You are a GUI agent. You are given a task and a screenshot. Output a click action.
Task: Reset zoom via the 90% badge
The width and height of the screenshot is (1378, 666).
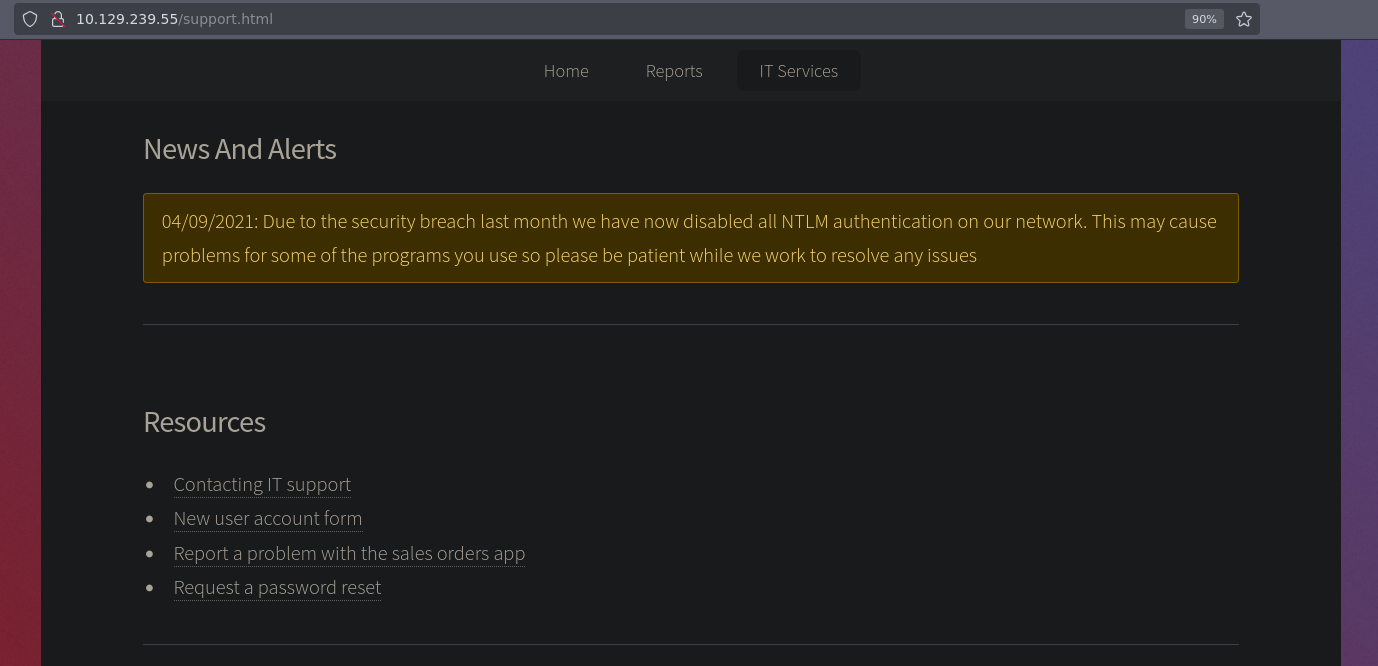[1204, 19]
